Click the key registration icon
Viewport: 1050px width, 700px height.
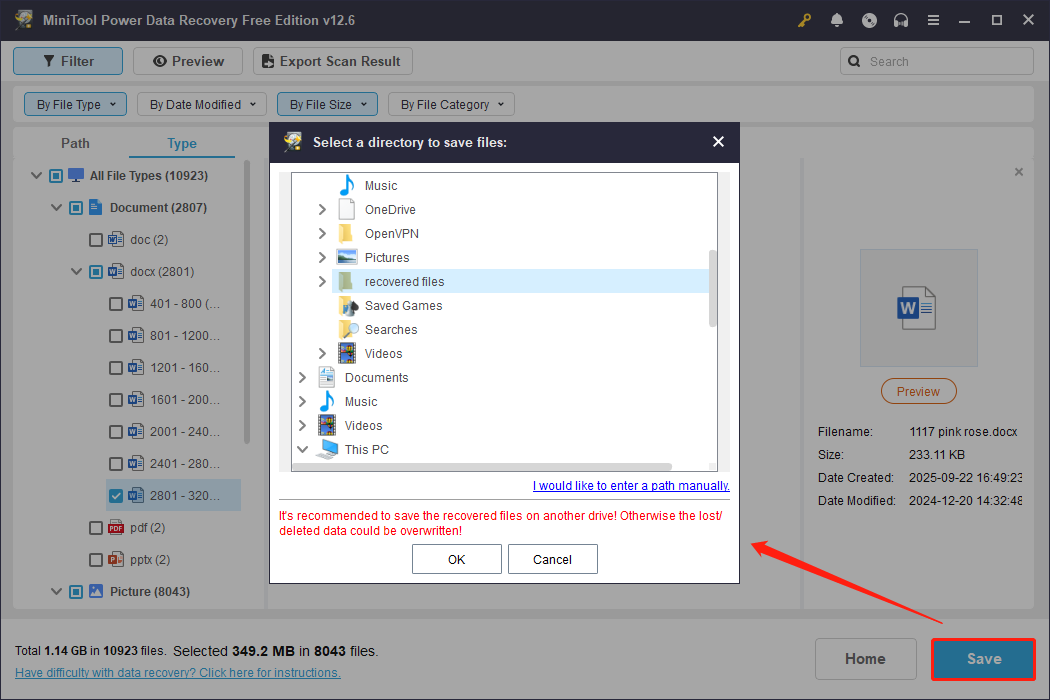(804, 19)
